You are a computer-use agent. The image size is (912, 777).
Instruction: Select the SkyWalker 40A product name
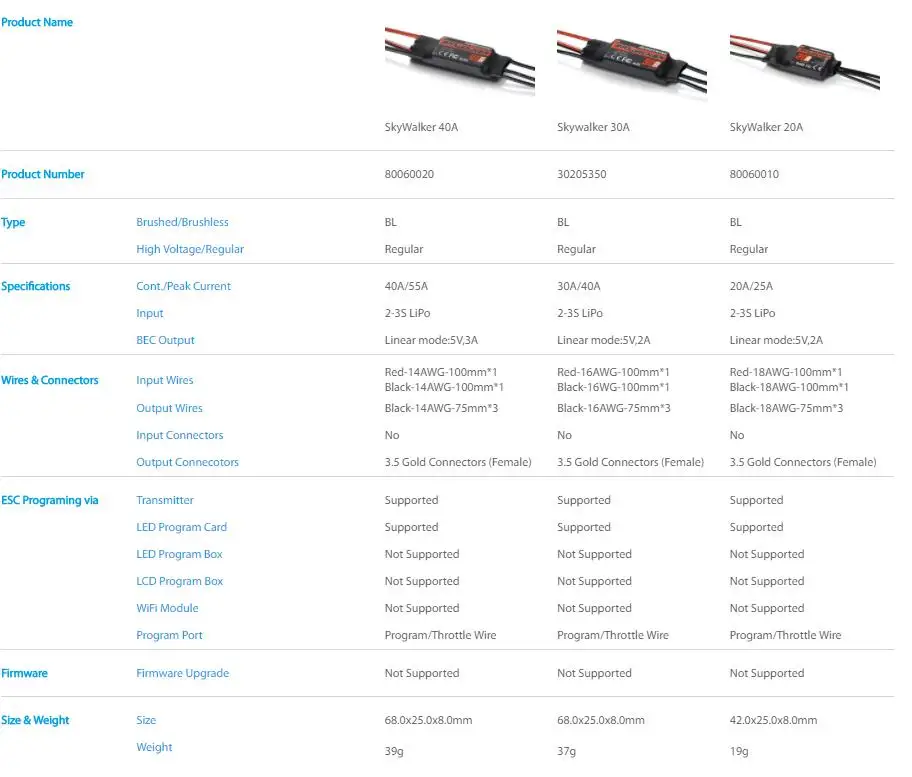click(x=421, y=127)
